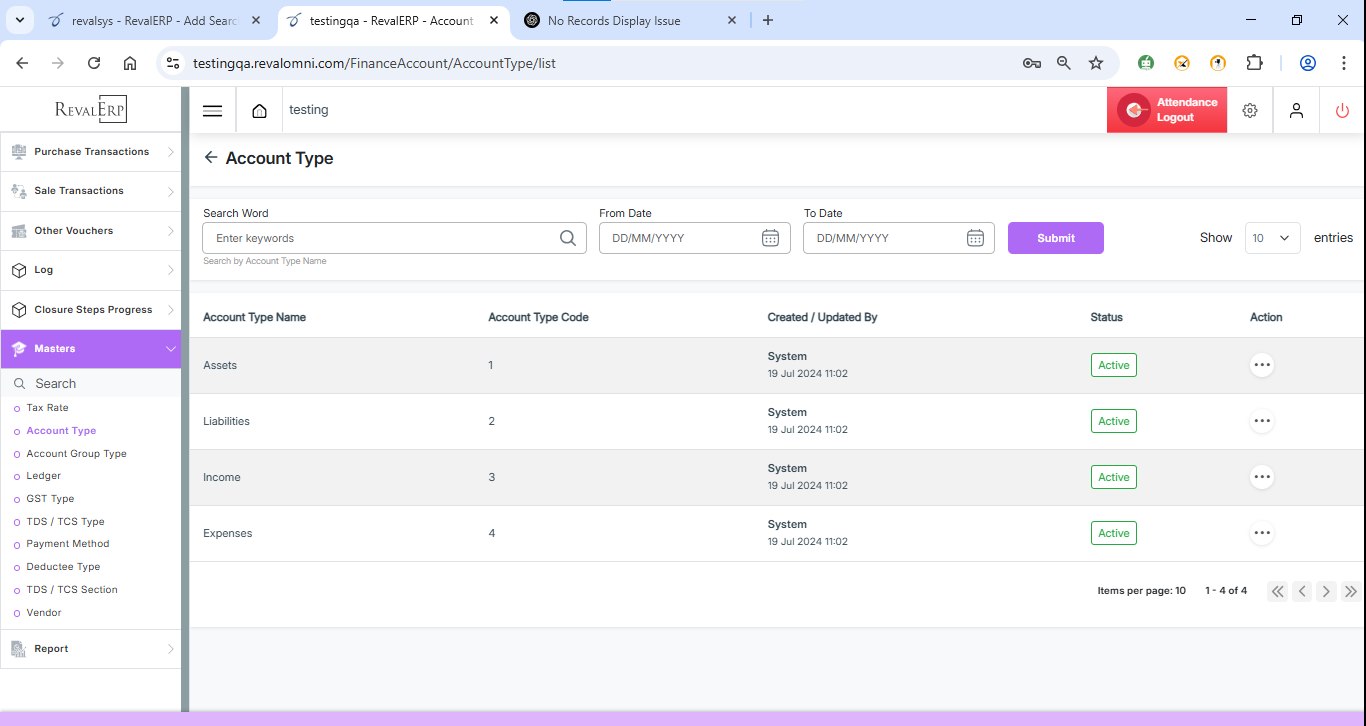Expand the Report sidebar section
The height and width of the screenshot is (726, 1366).
90,649
